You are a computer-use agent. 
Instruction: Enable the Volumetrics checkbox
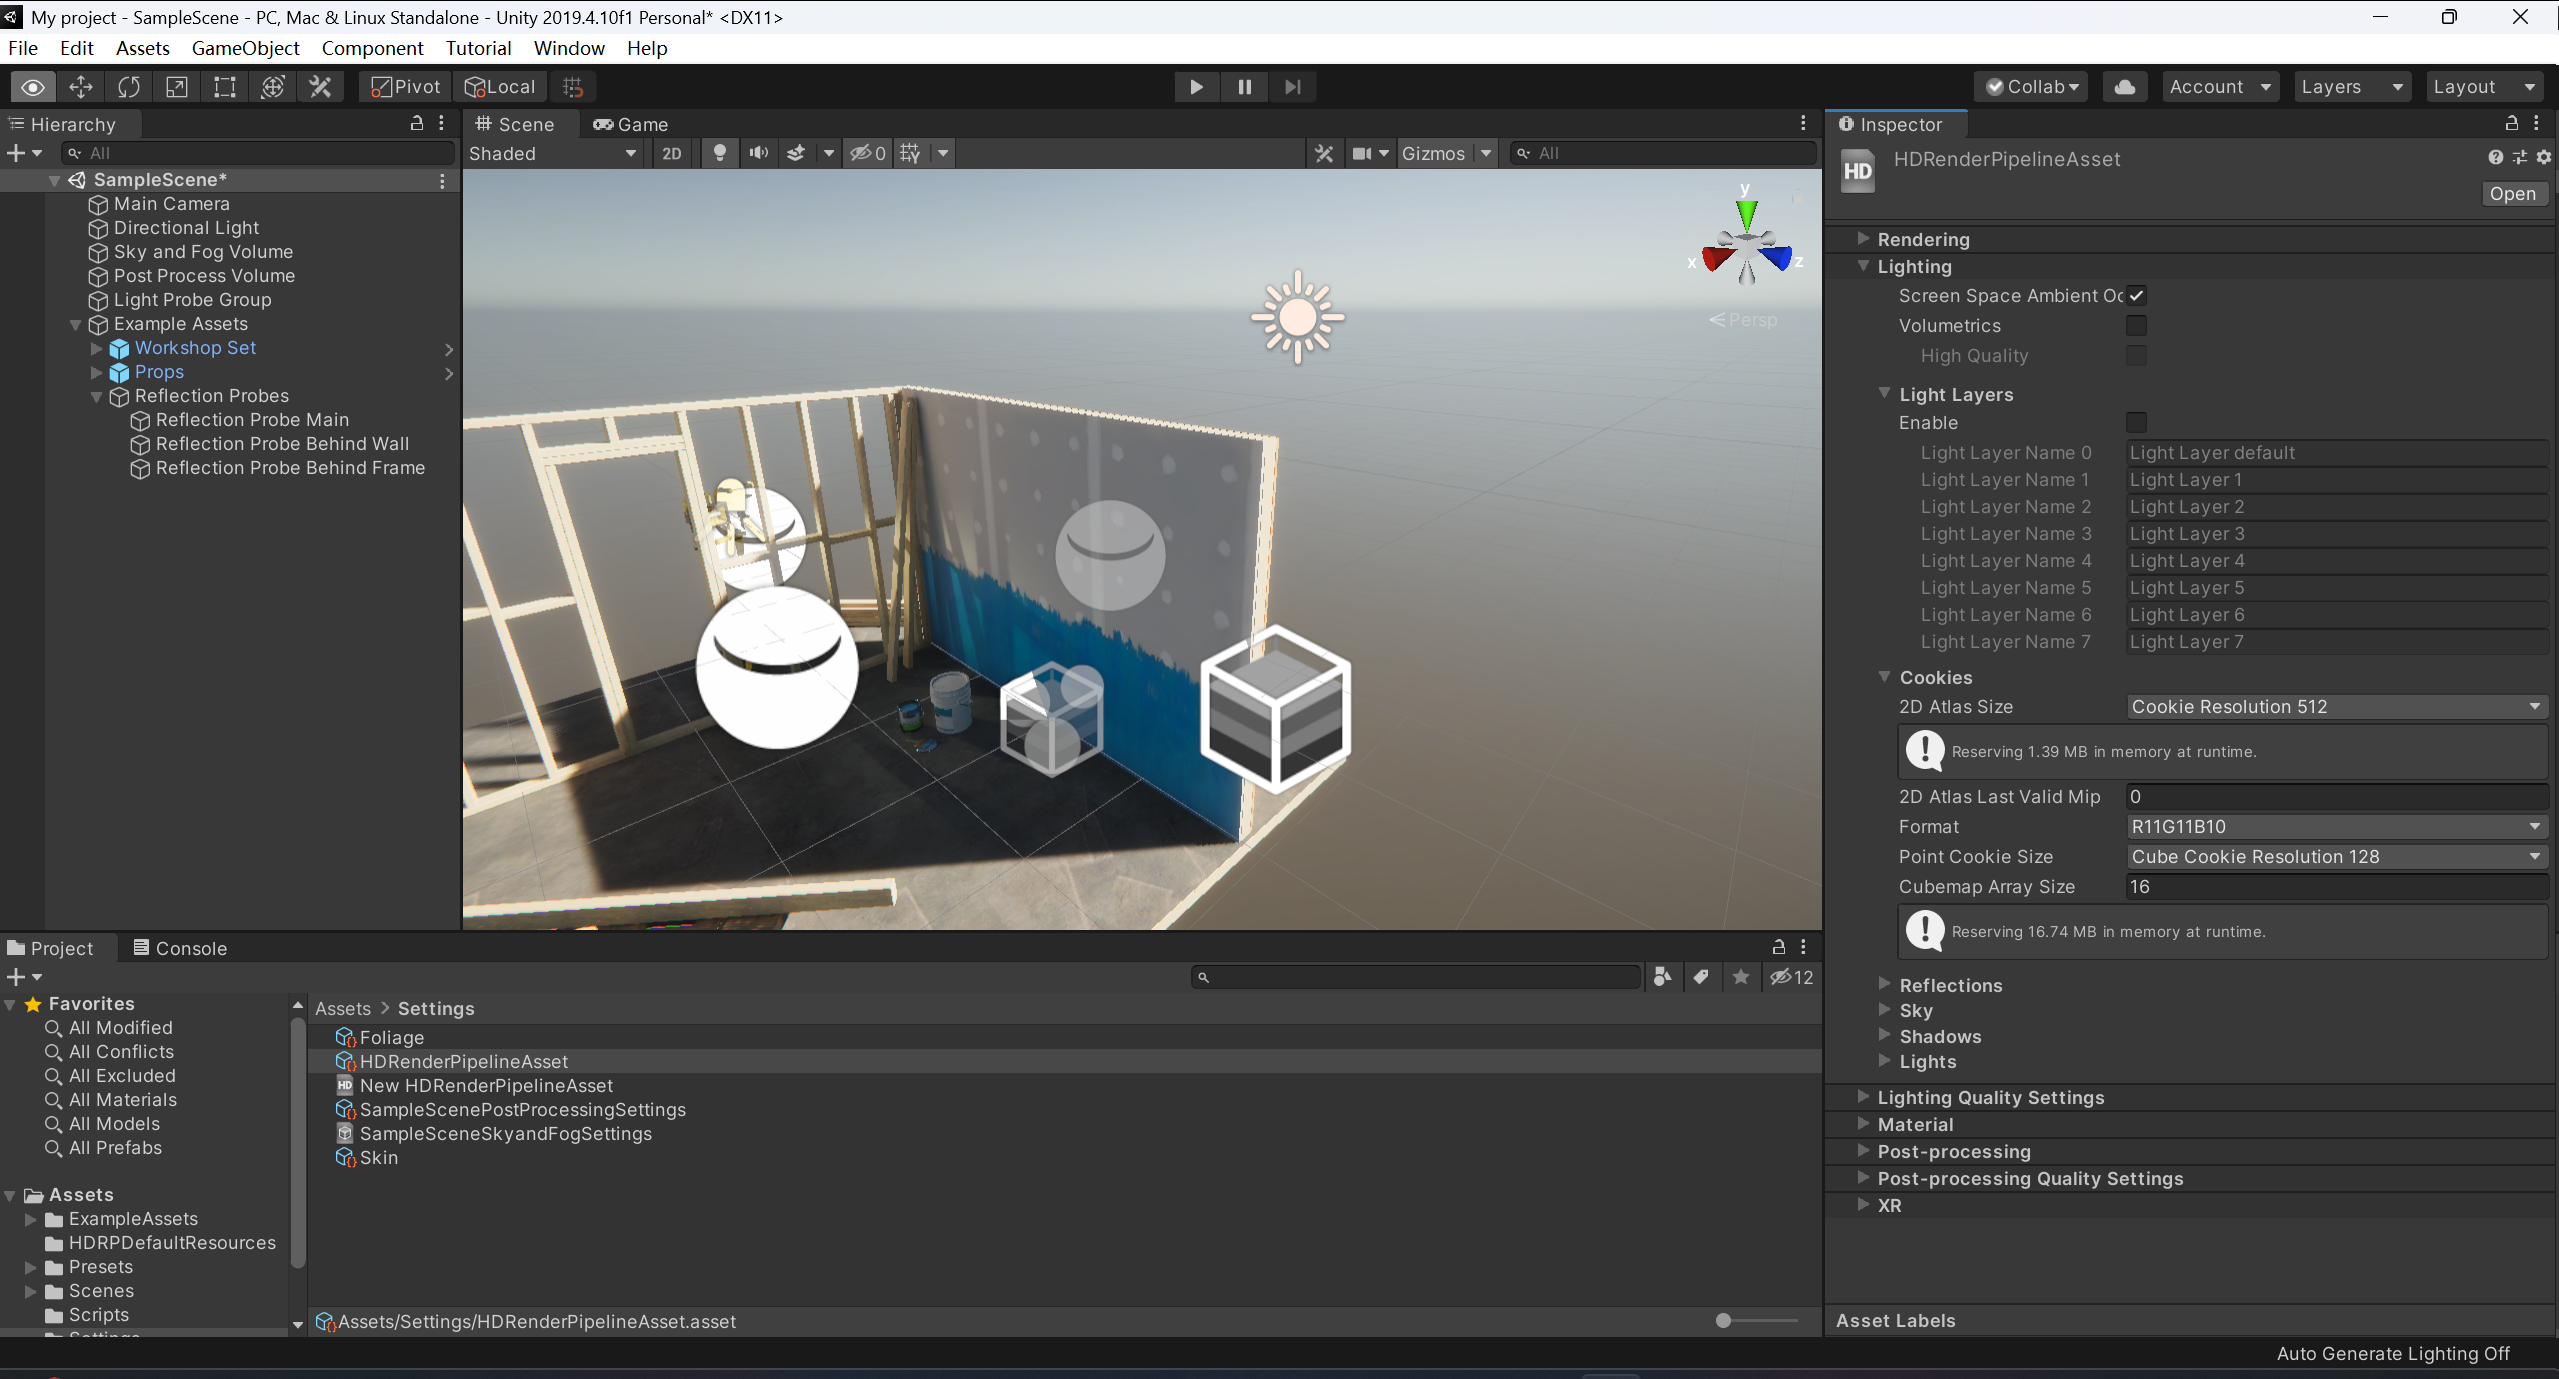click(x=2136, y=326)
